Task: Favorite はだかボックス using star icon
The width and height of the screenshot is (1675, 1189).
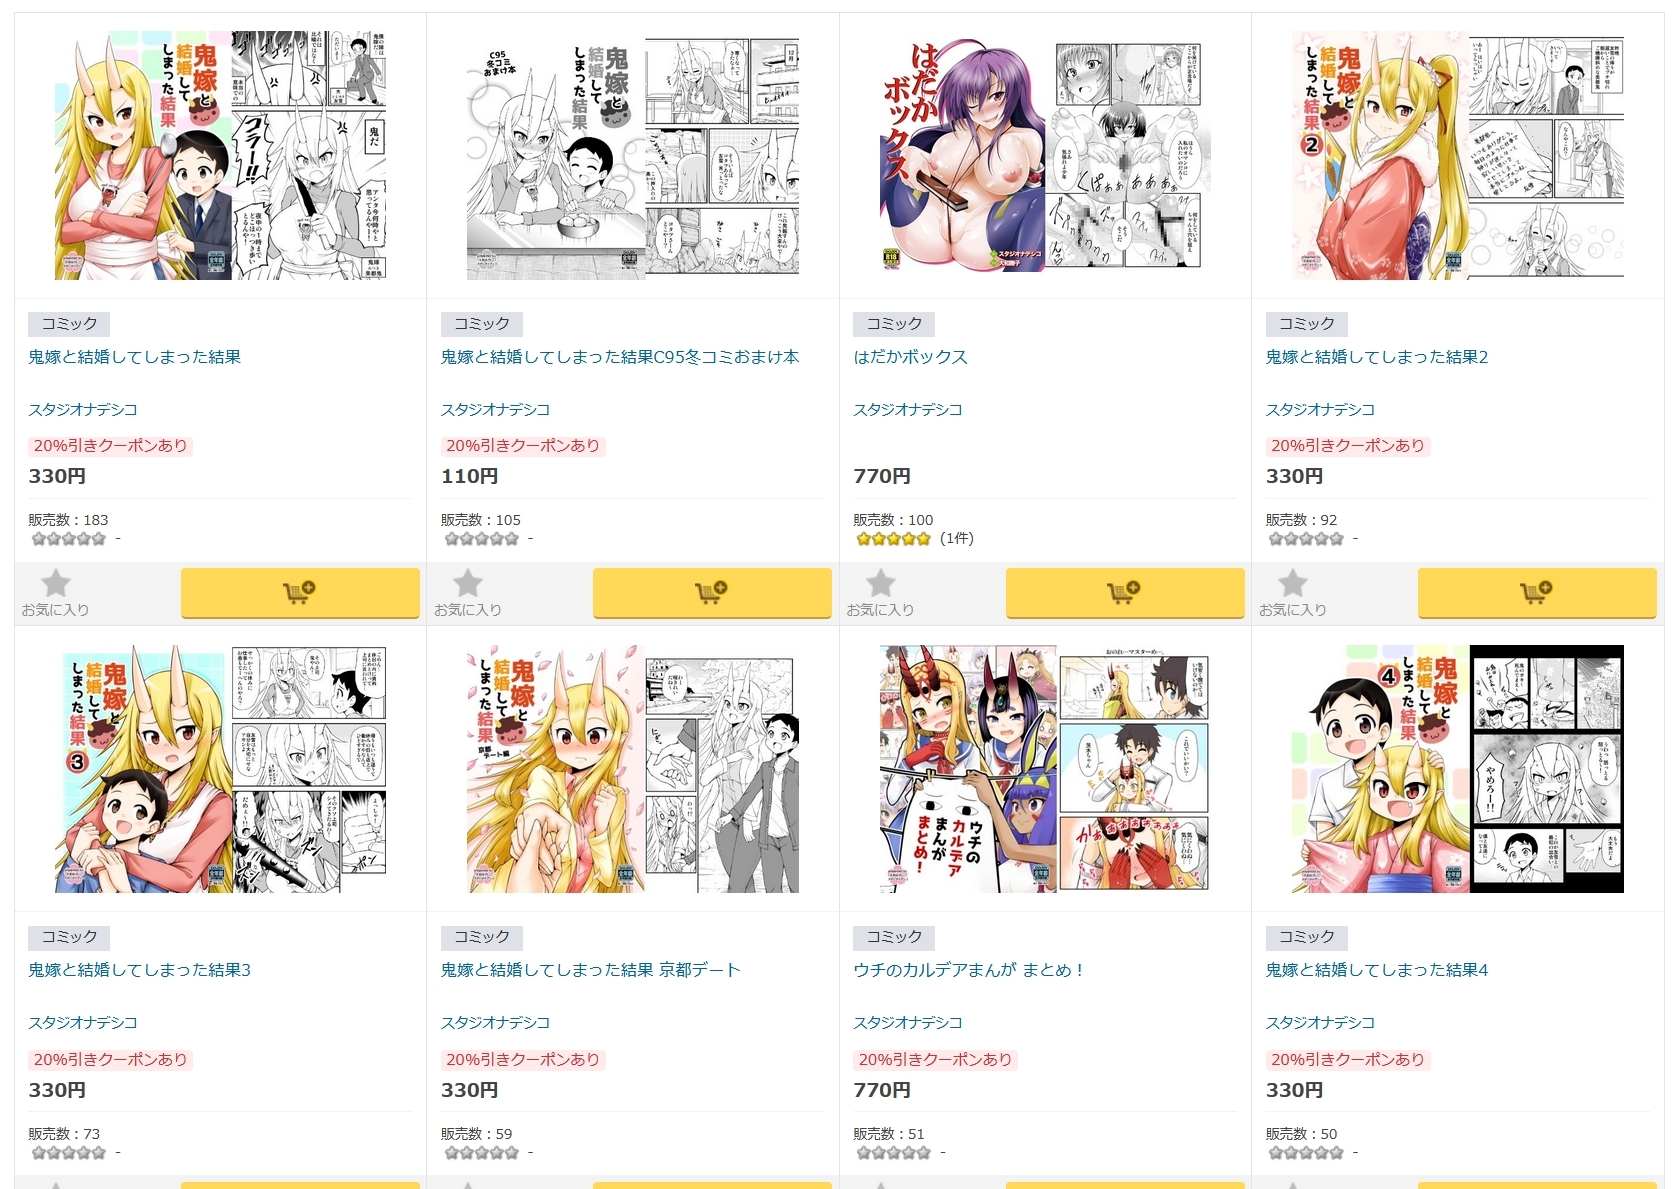Action: [x=880, y=592]
